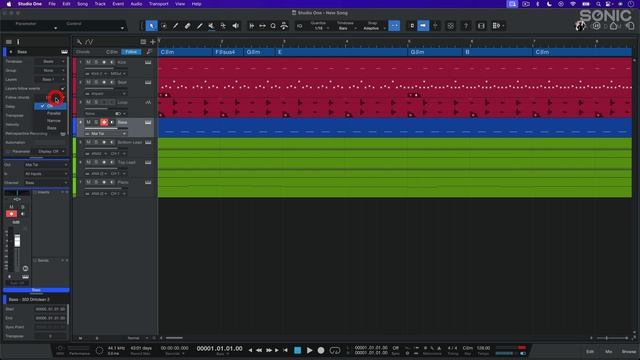Solo the Top Lead track
The height and width of the screenshot is (360, 640).
click(96, 162)
